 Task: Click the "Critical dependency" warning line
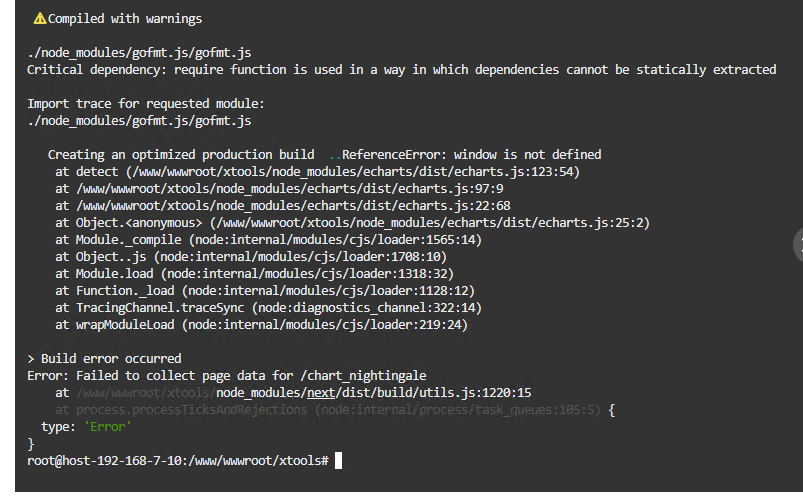point(402,70)
